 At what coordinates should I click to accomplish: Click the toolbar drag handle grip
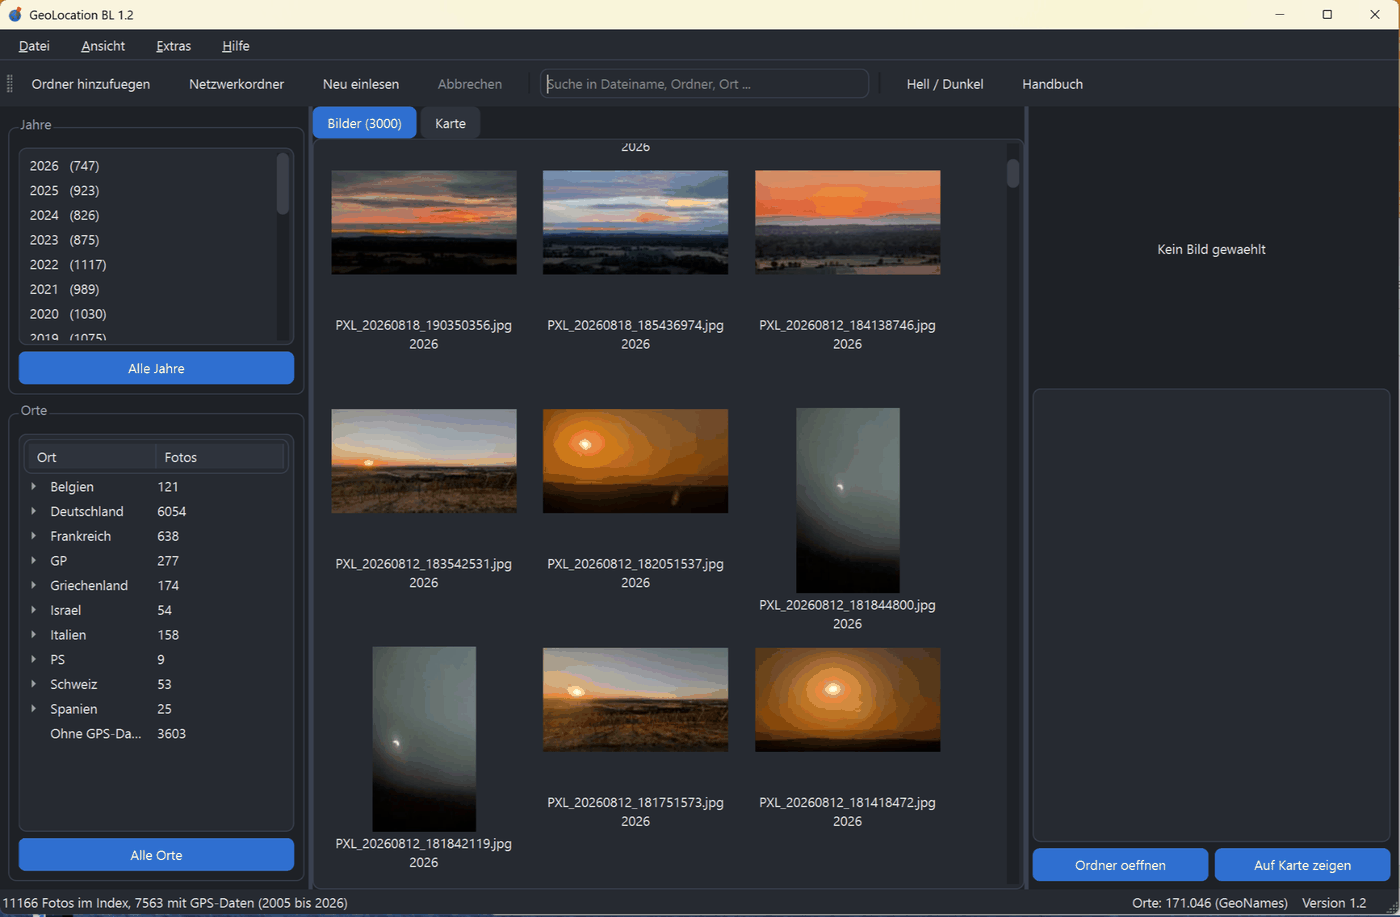(10, 84)
